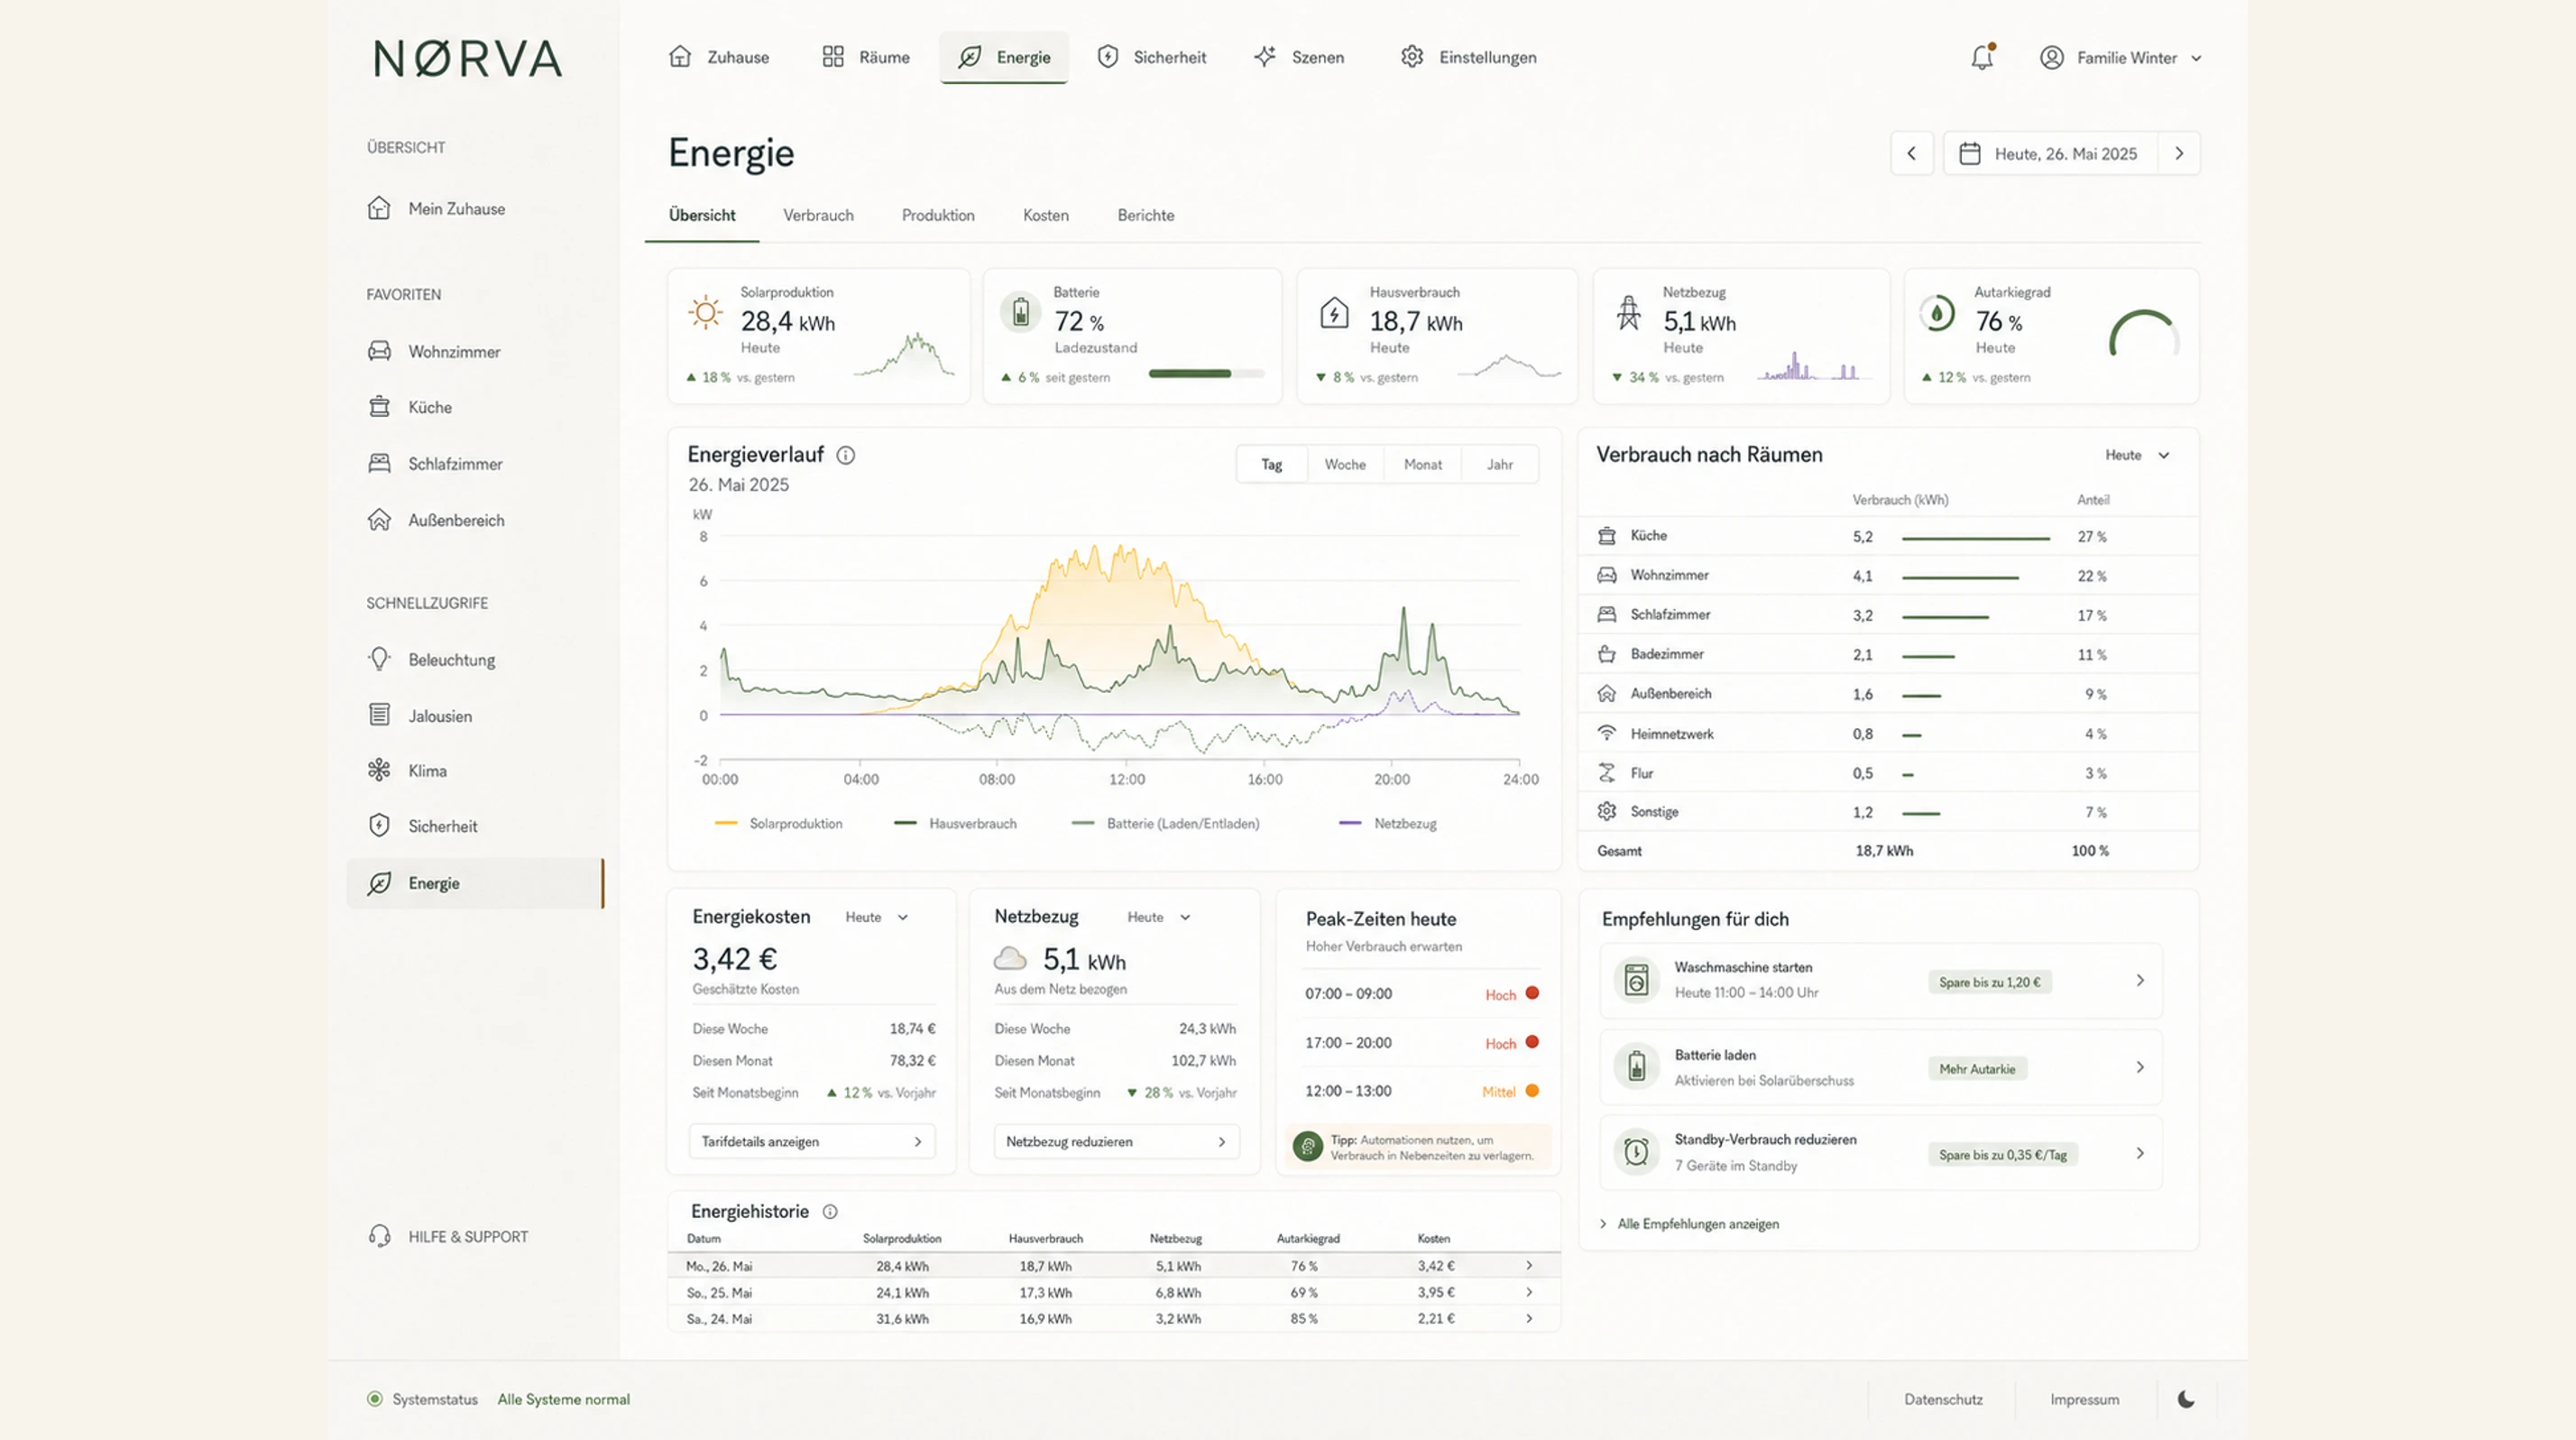Screen dimensions: 2576x1440
Task: Click the Badezimmer icon in room table
Action: click(x=1607, y=654)
